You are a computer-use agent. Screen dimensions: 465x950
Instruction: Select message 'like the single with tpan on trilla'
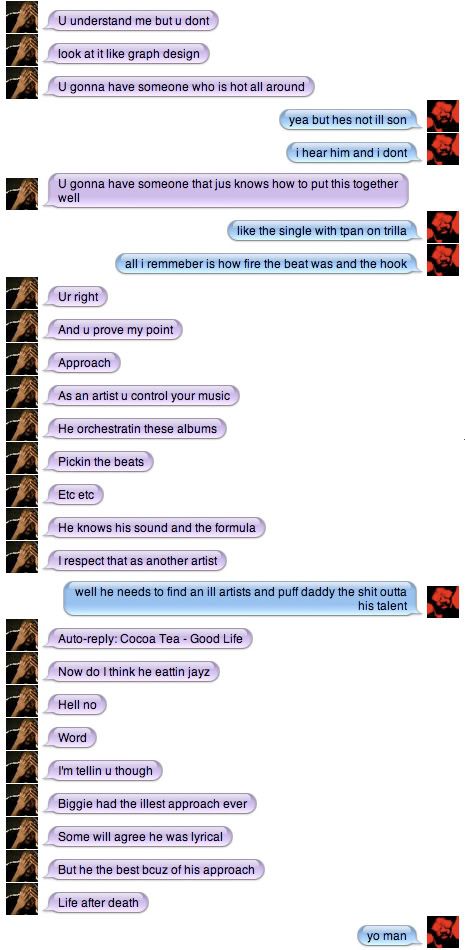(x=326, y=230)
